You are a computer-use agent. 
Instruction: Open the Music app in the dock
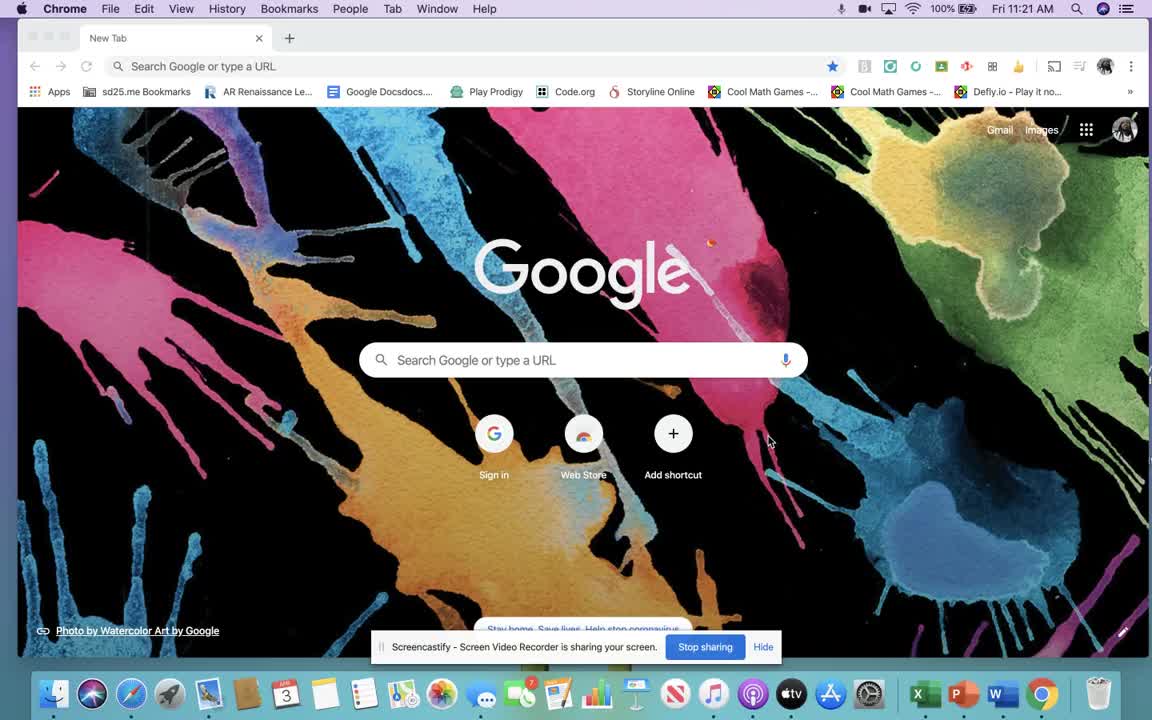(713, 694)
